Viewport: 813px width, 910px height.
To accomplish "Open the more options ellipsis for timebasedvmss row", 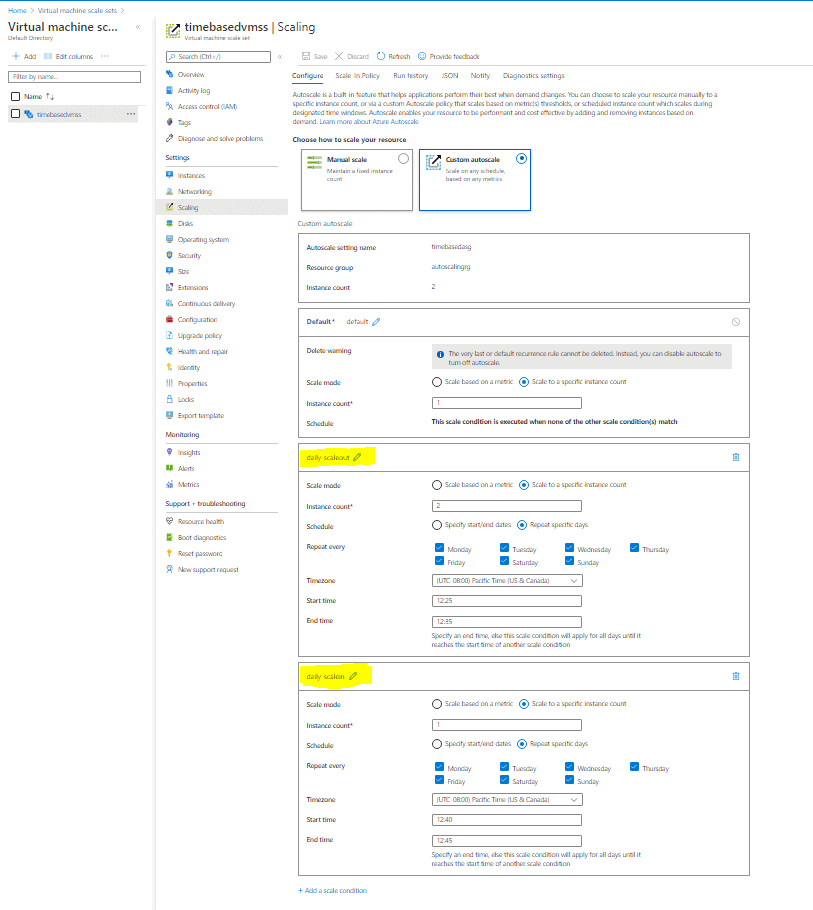I will click(x=131, y=114).
